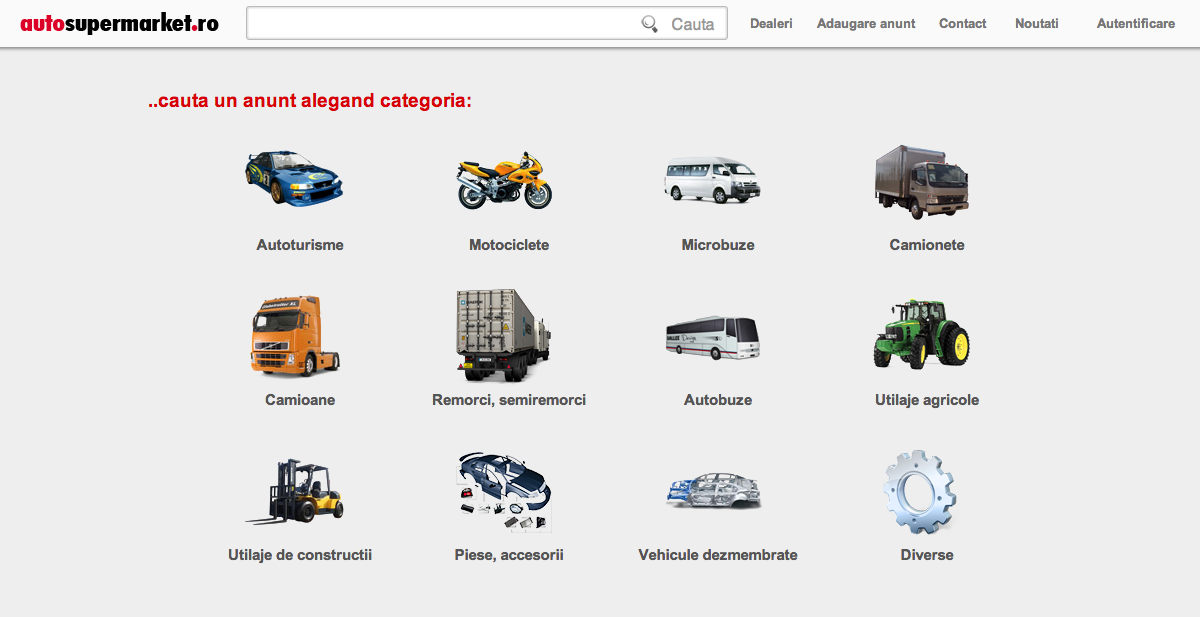Click the Piese, accesorii text link

(x=509, y=555)
